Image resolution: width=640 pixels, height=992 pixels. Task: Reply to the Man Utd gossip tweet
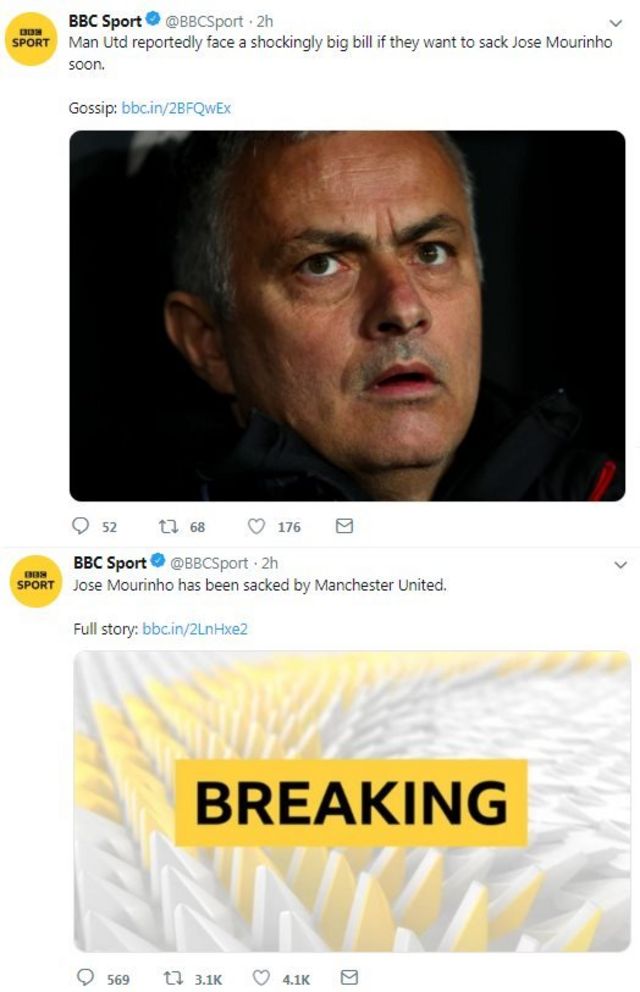point(82,526)
